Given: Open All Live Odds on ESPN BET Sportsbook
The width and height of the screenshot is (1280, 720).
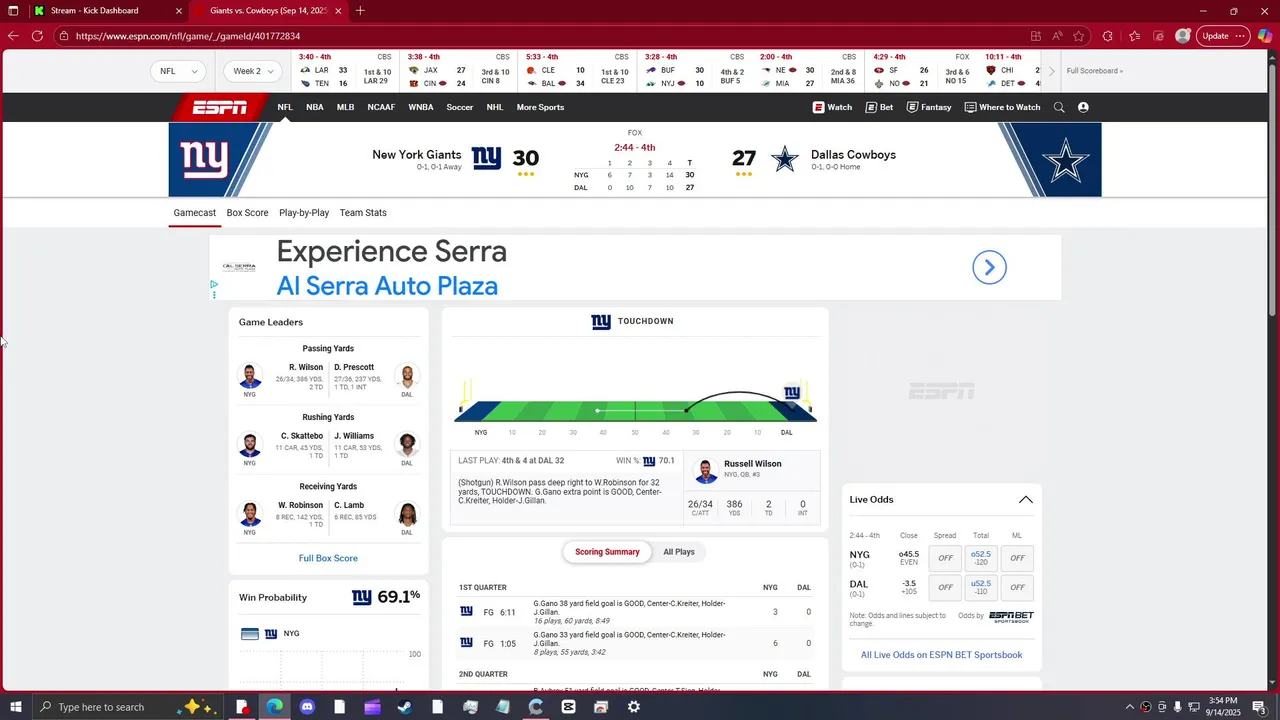Looking at the screenshot, I should [x=941, y=655].
